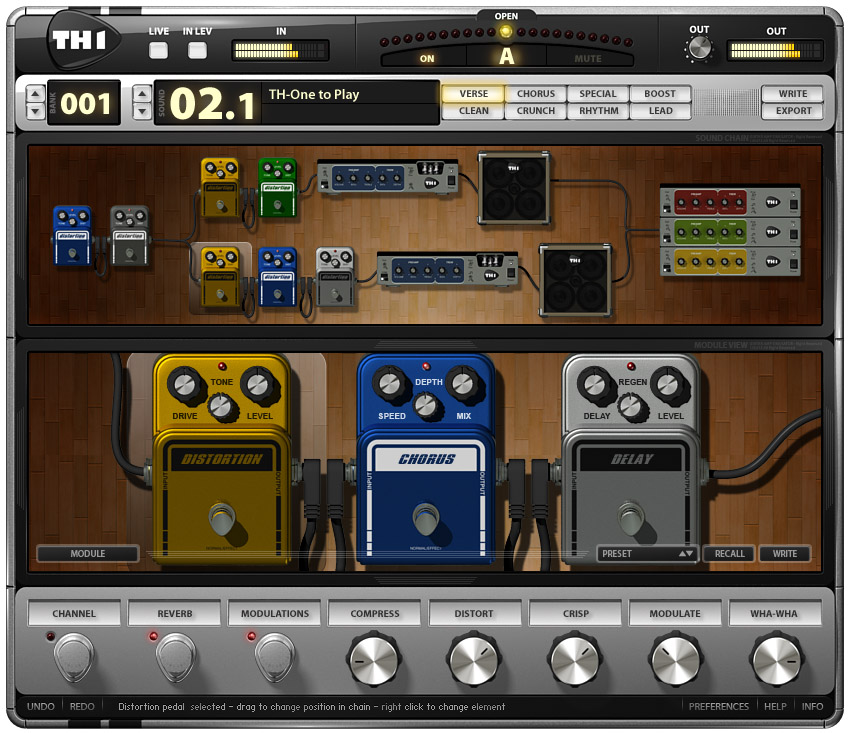Click the Distortion DRIVE knob
Viewport: 850px width, 733px height.
point(184,385)
